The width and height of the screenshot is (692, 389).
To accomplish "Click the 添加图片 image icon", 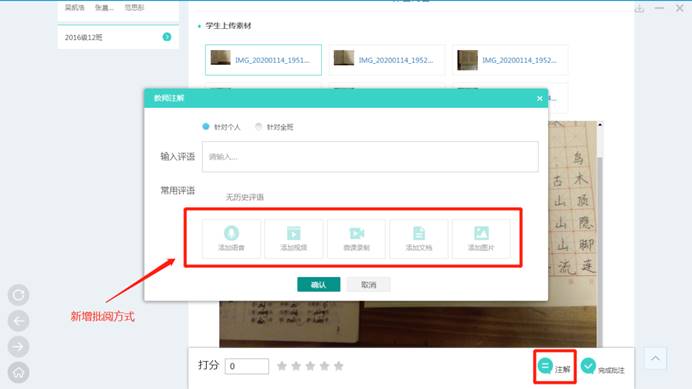I will (x=481, y=233).
